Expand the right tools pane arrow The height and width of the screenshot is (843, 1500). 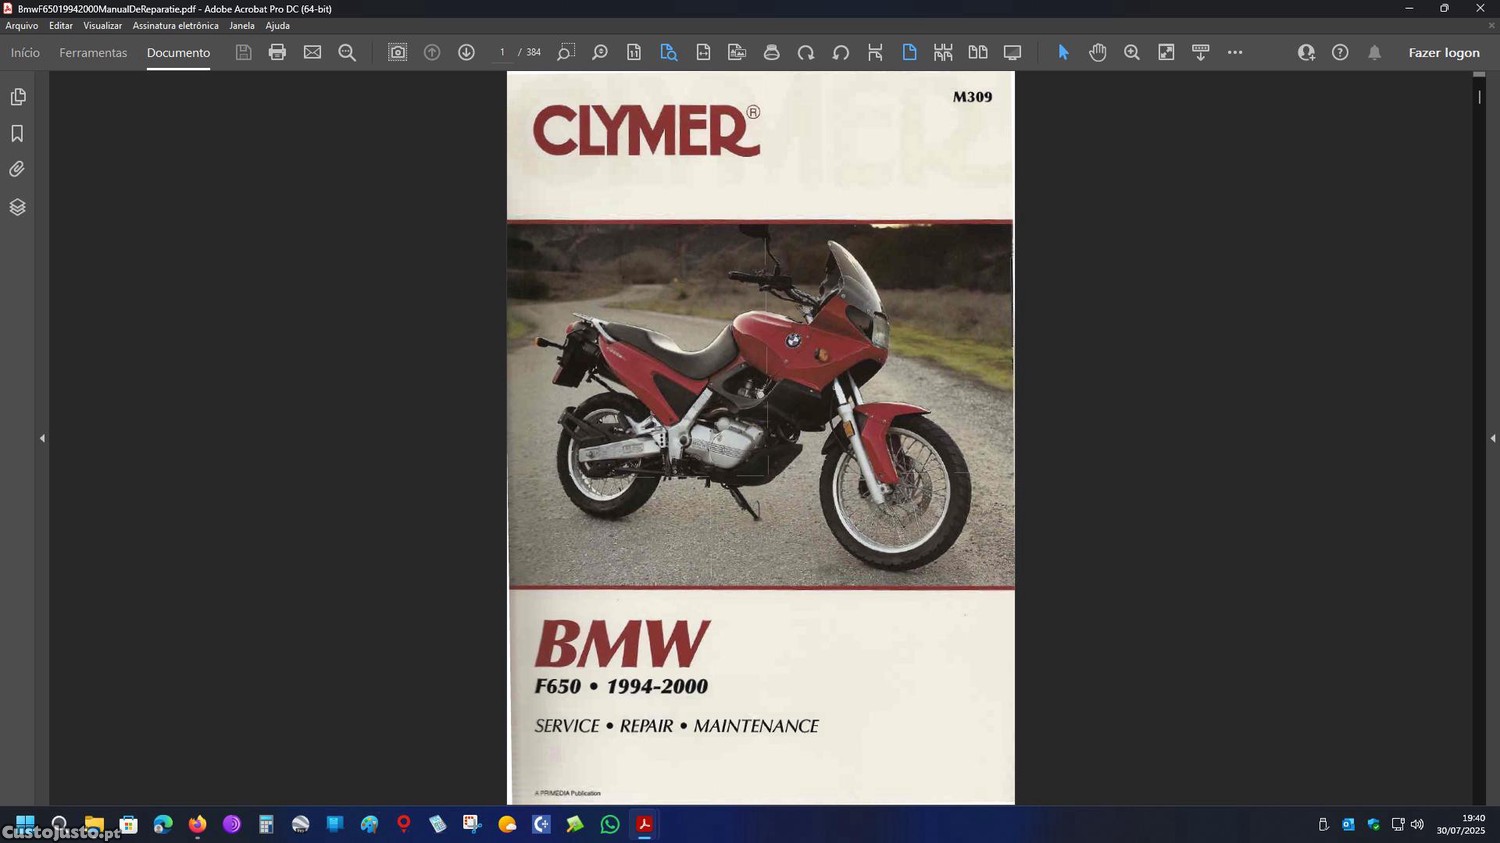click(1492, 438)
